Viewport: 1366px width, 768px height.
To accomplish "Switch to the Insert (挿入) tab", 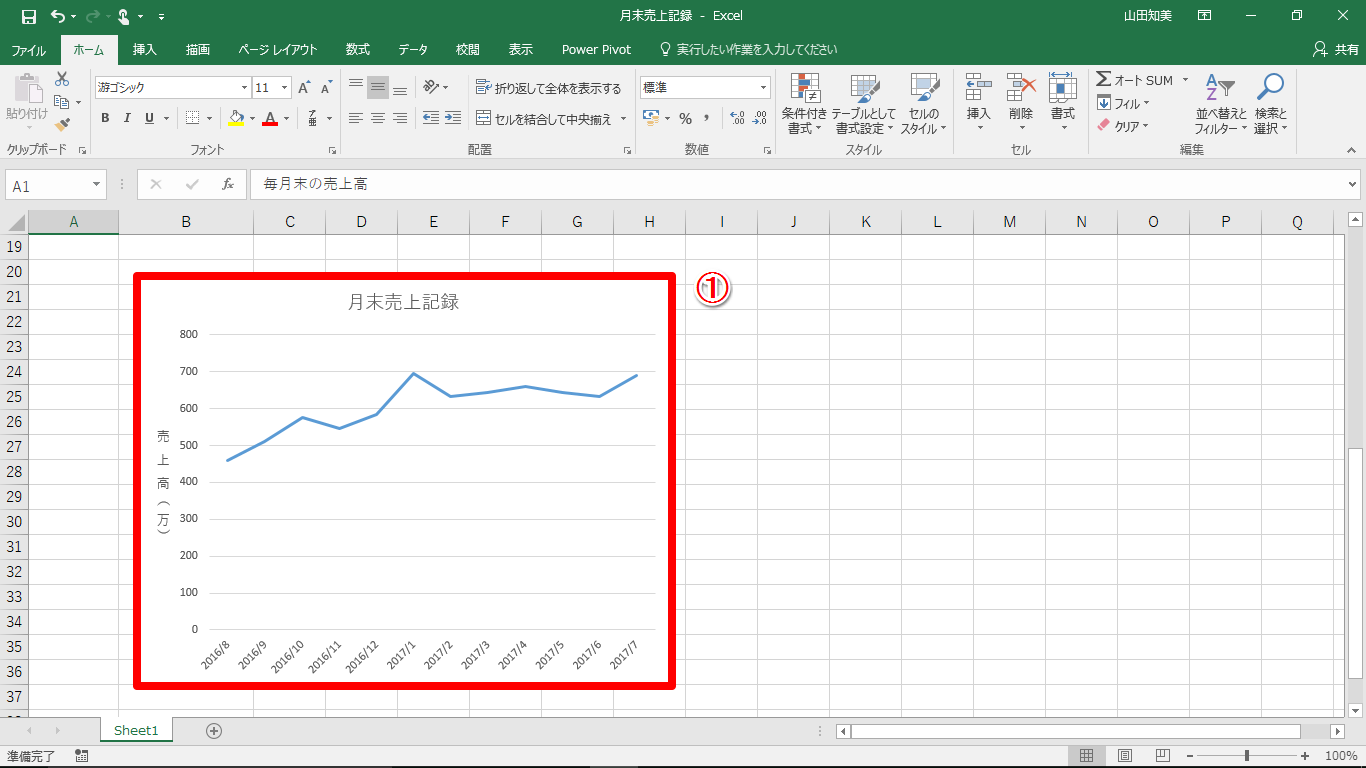I will point(145,50).
